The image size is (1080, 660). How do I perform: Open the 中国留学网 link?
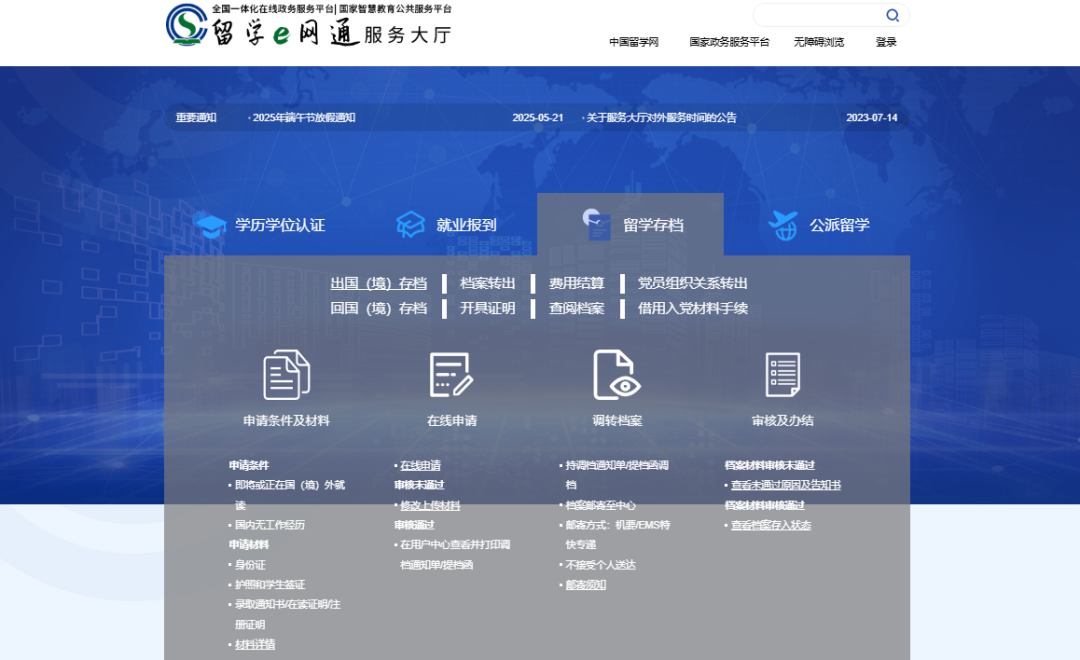pos(634,42)
